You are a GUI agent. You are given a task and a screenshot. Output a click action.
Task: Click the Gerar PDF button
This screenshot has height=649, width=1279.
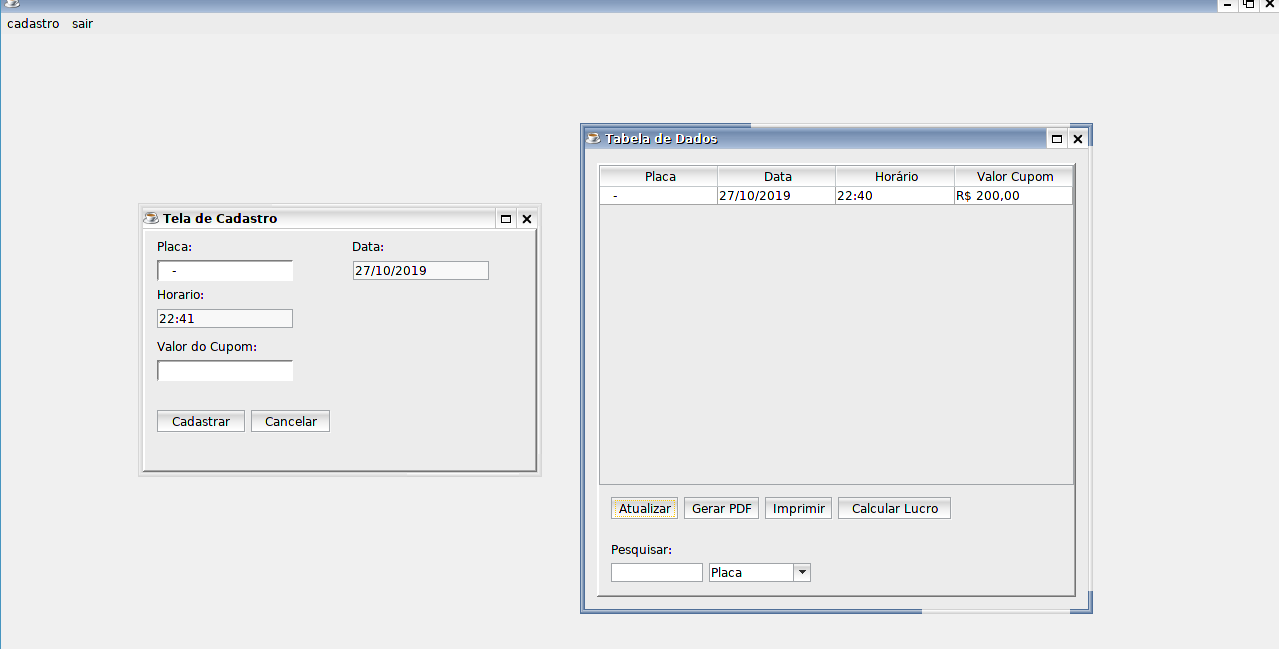[x=722, y=508]
